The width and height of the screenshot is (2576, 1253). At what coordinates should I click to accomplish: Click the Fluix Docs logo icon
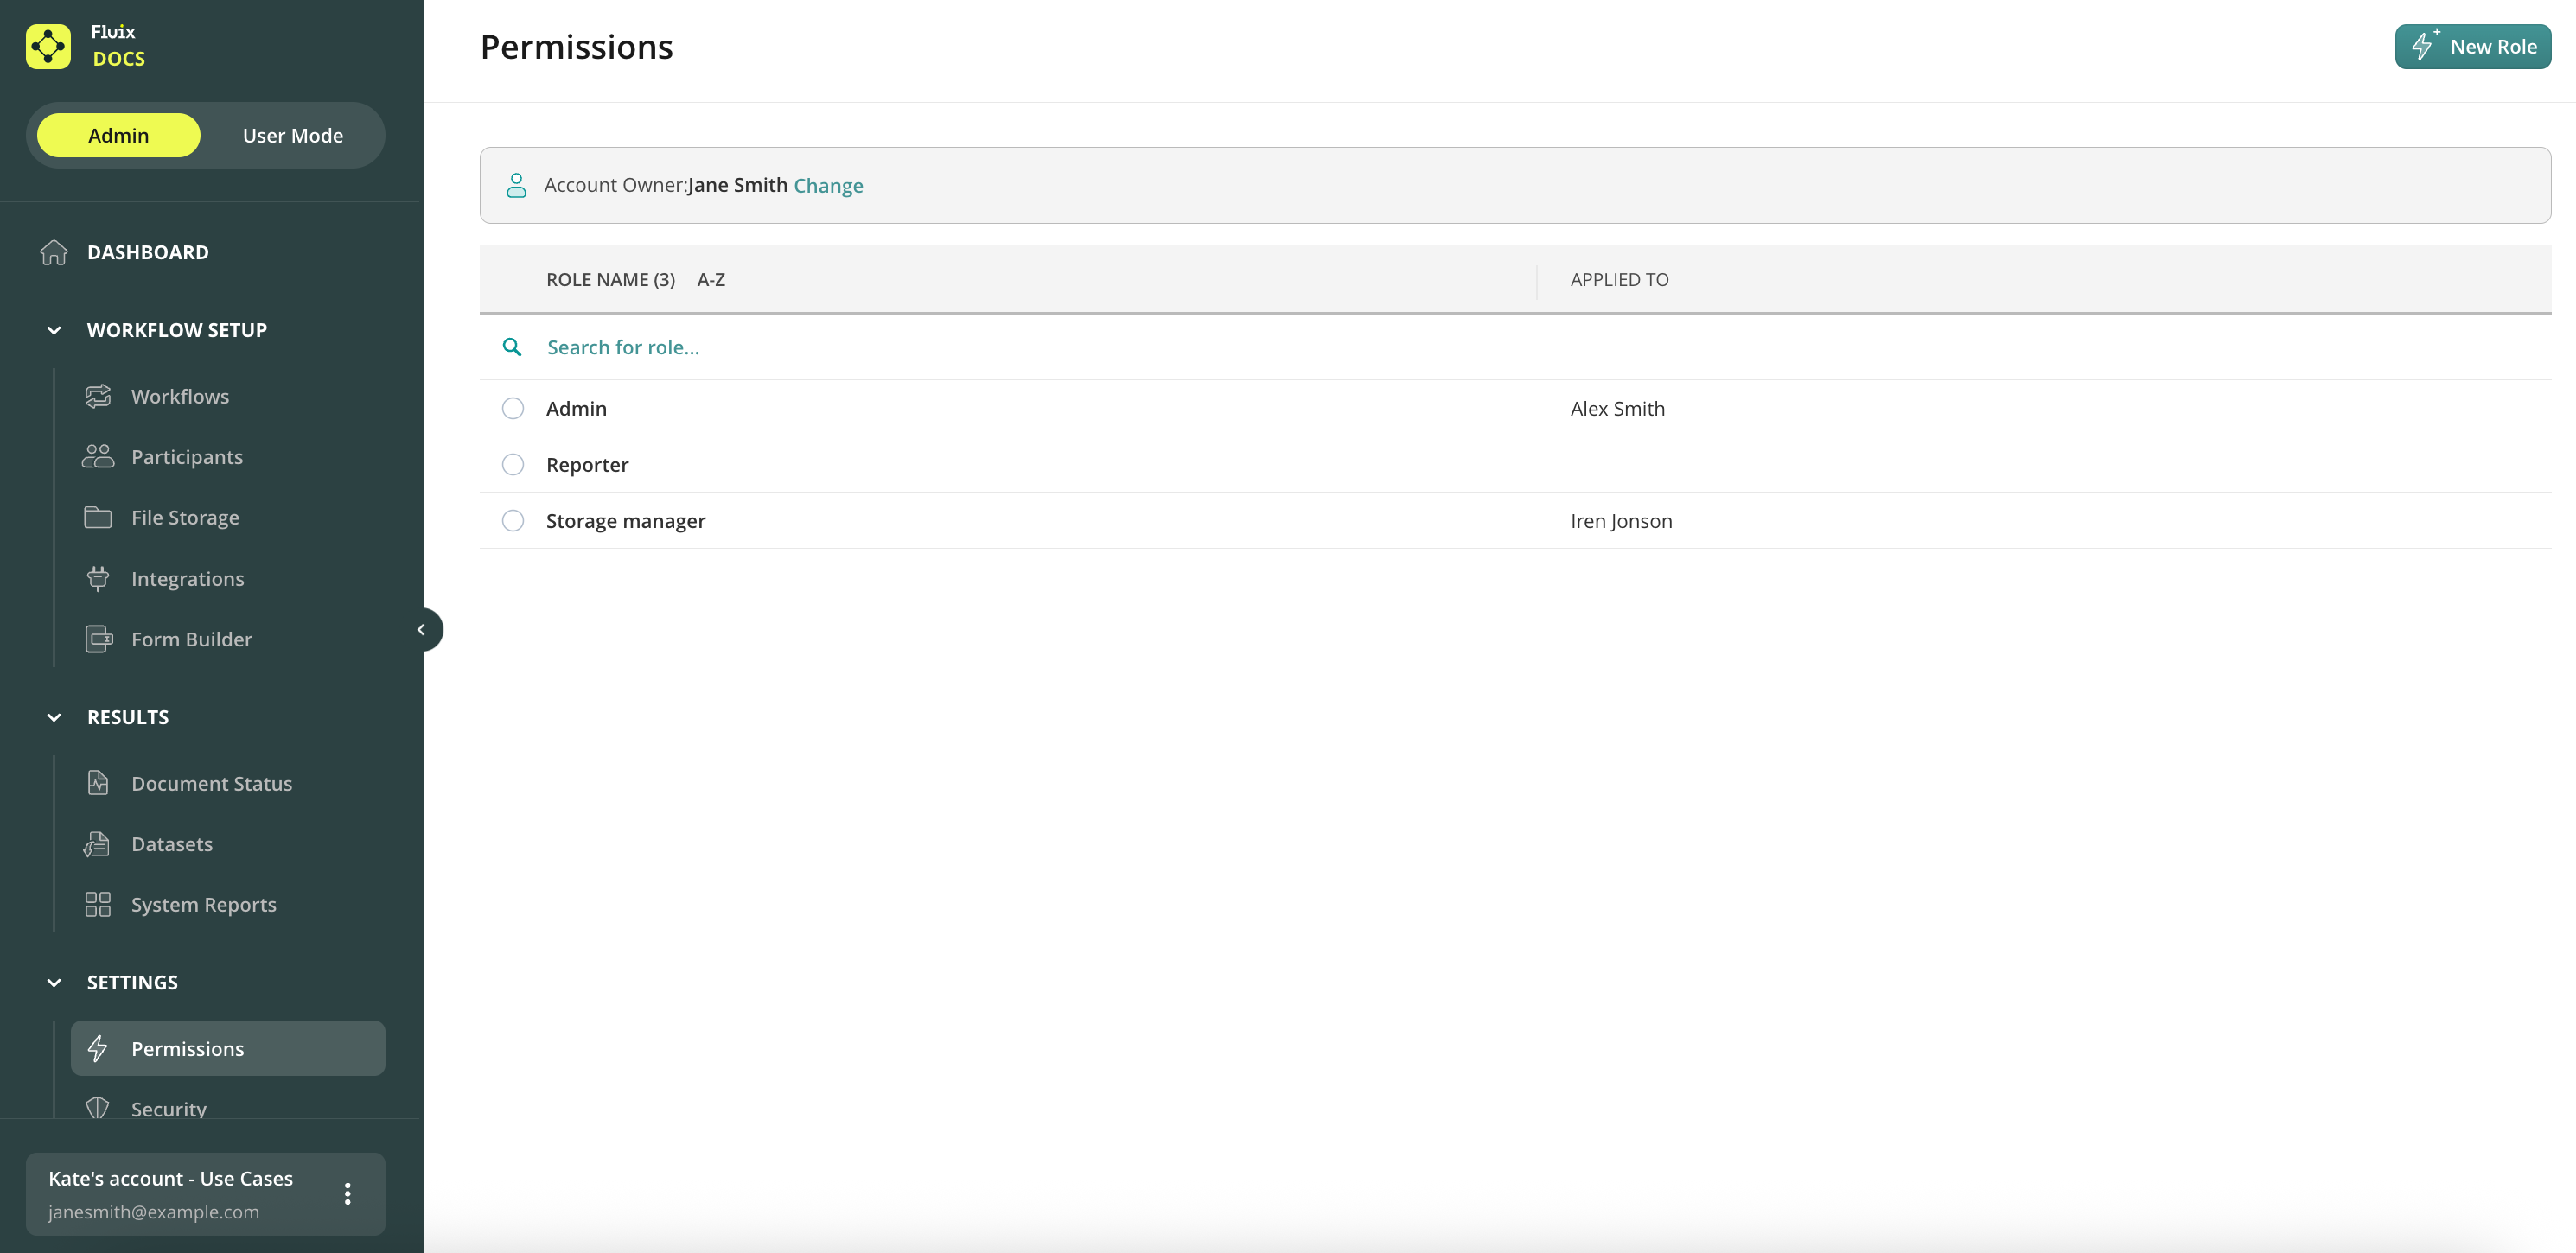click(x=48, y=46)
